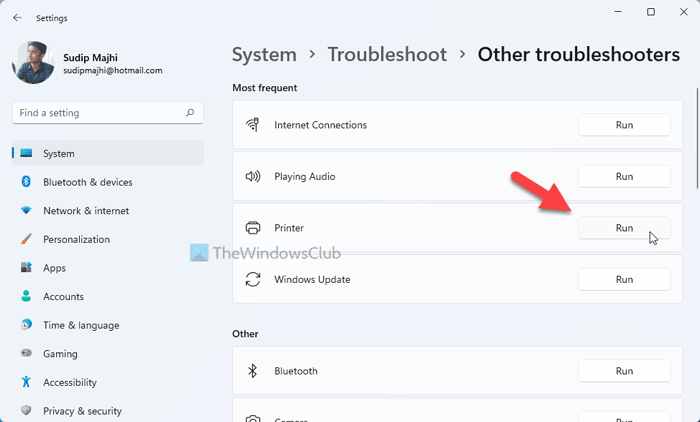Screen dimensions: 700x422
Task: Open Accounts settings
Action: 108,296
